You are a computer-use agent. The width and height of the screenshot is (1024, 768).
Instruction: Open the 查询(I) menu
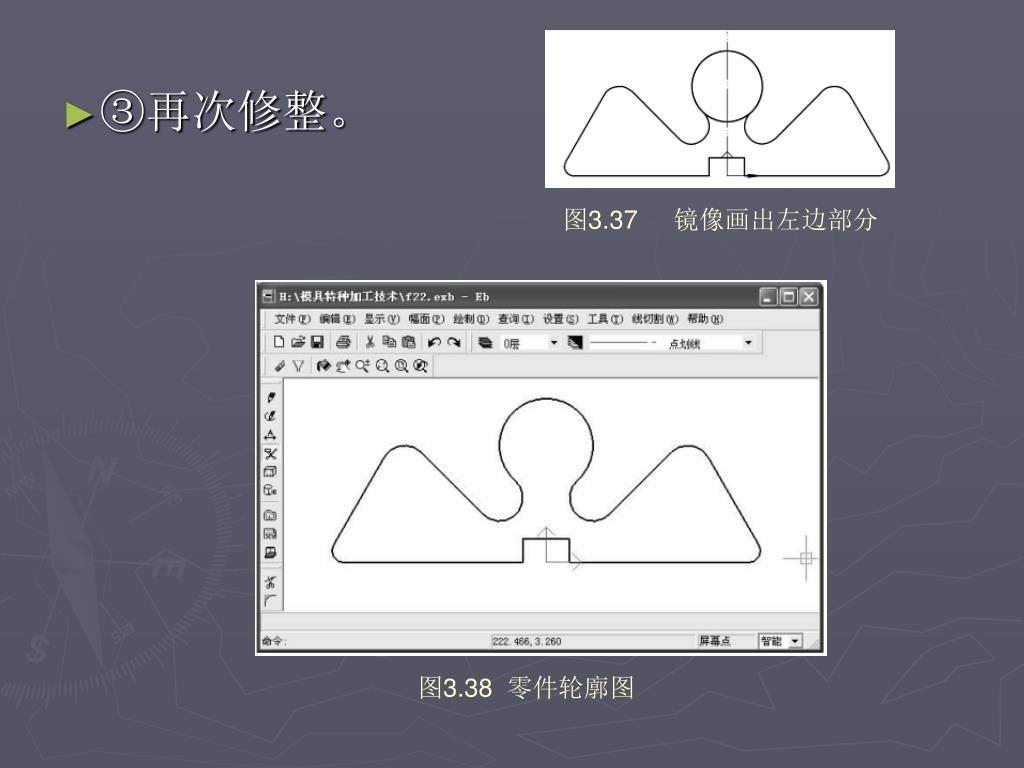pyautogui.click(x=515, y=319)
